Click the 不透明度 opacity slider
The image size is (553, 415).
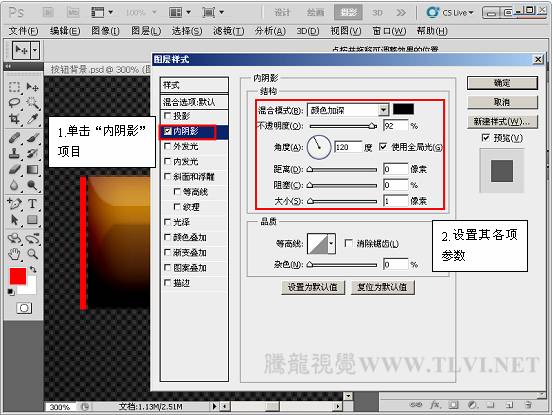(343, 126)
